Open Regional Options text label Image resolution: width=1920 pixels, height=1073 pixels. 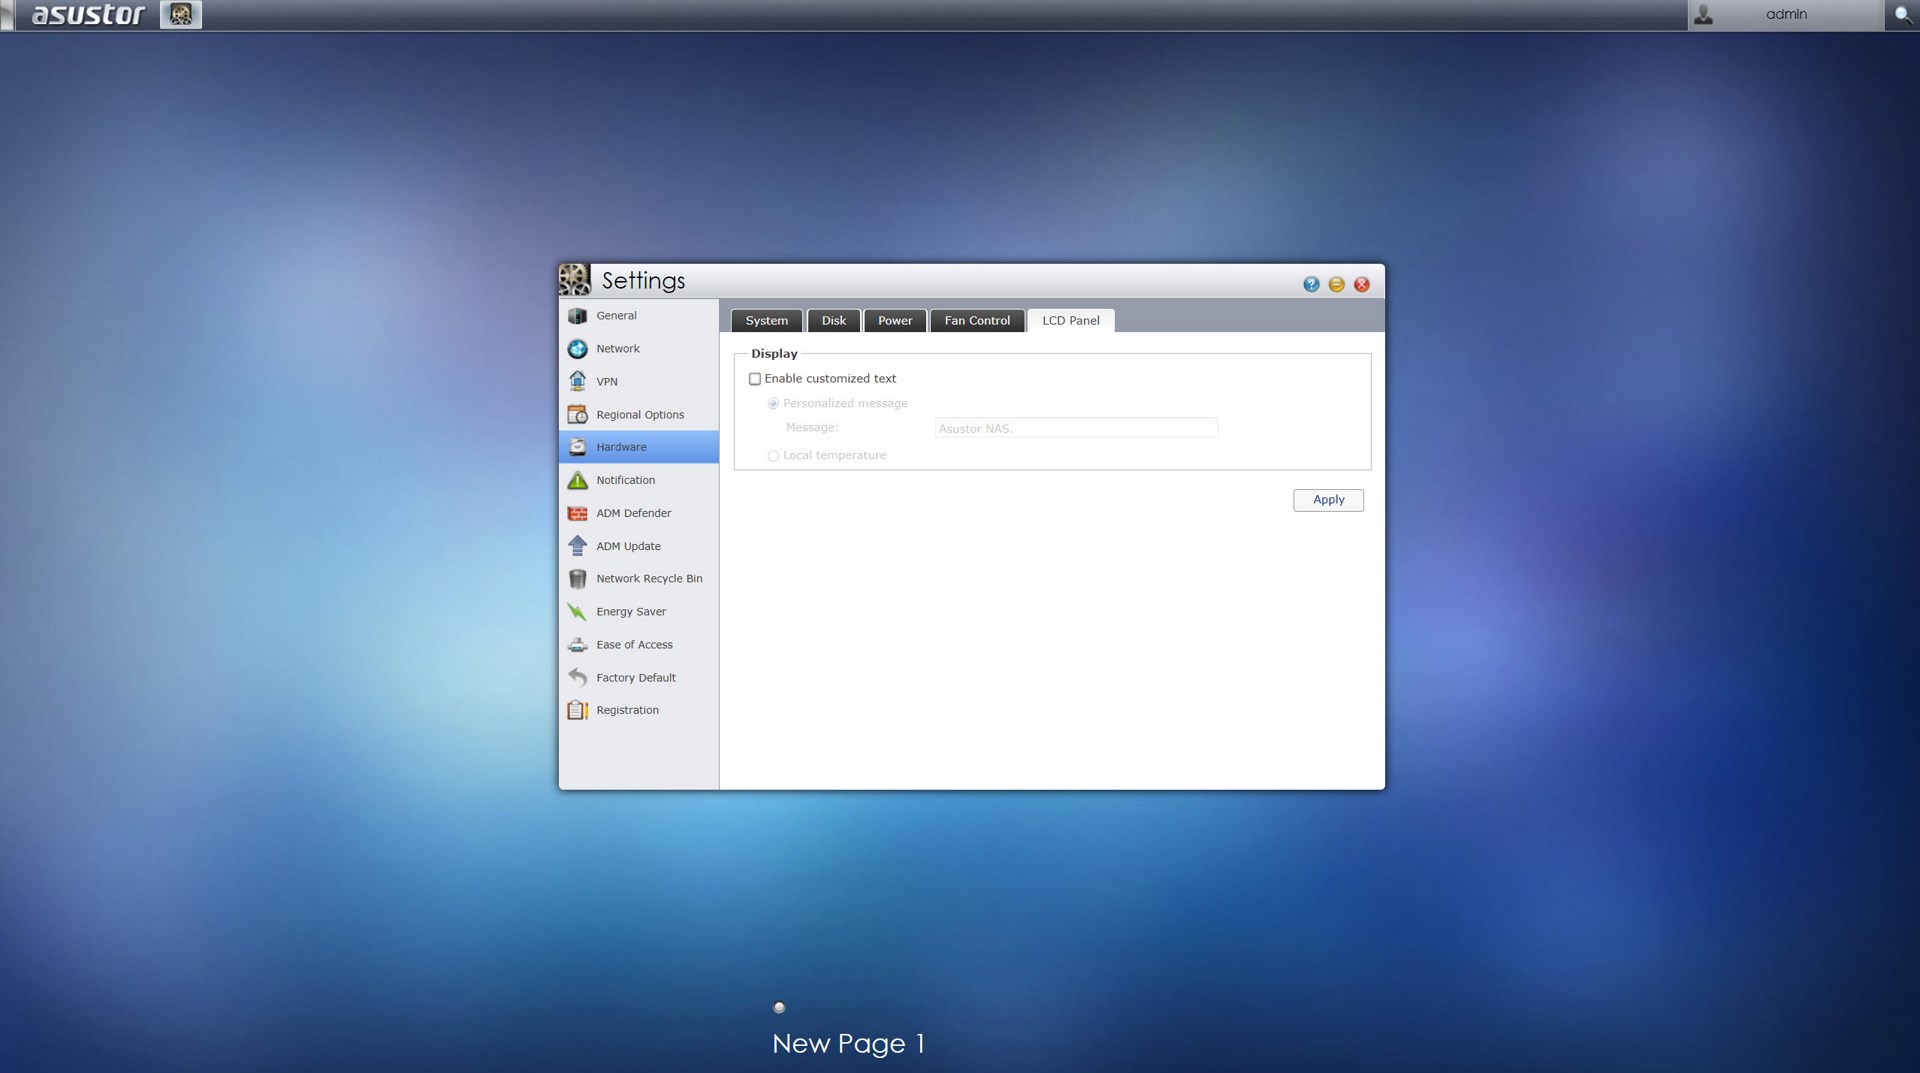pyautogui.click(x=640, y=415)
